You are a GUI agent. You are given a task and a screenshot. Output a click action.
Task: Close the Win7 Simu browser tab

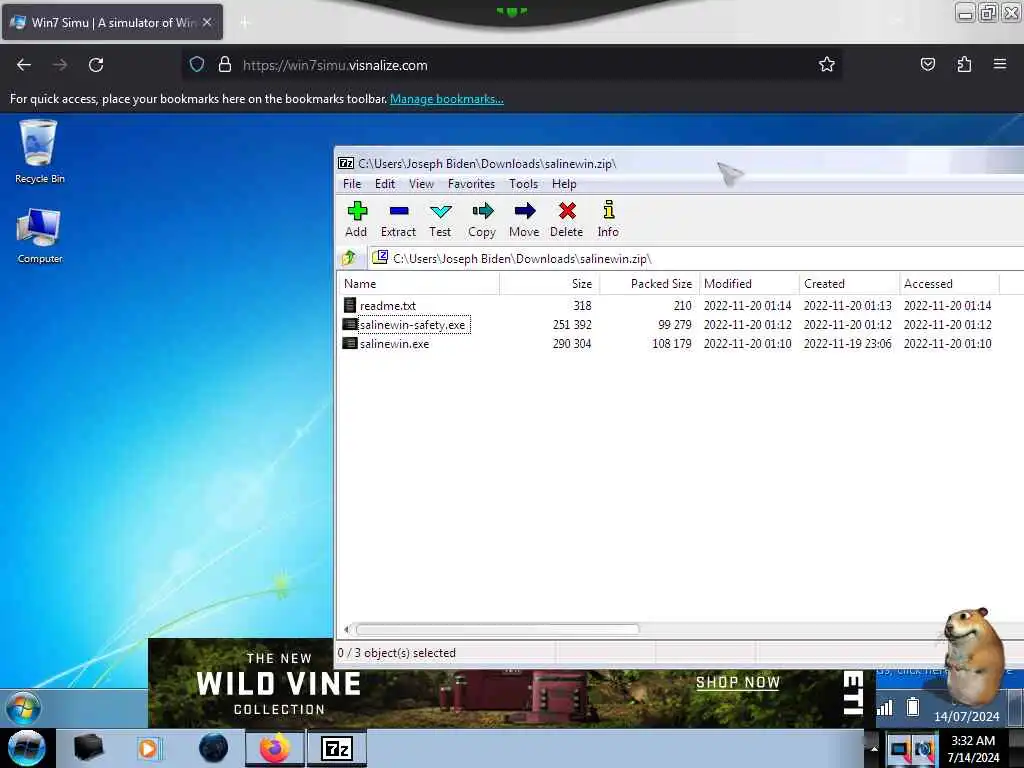(x=207, y=22)
